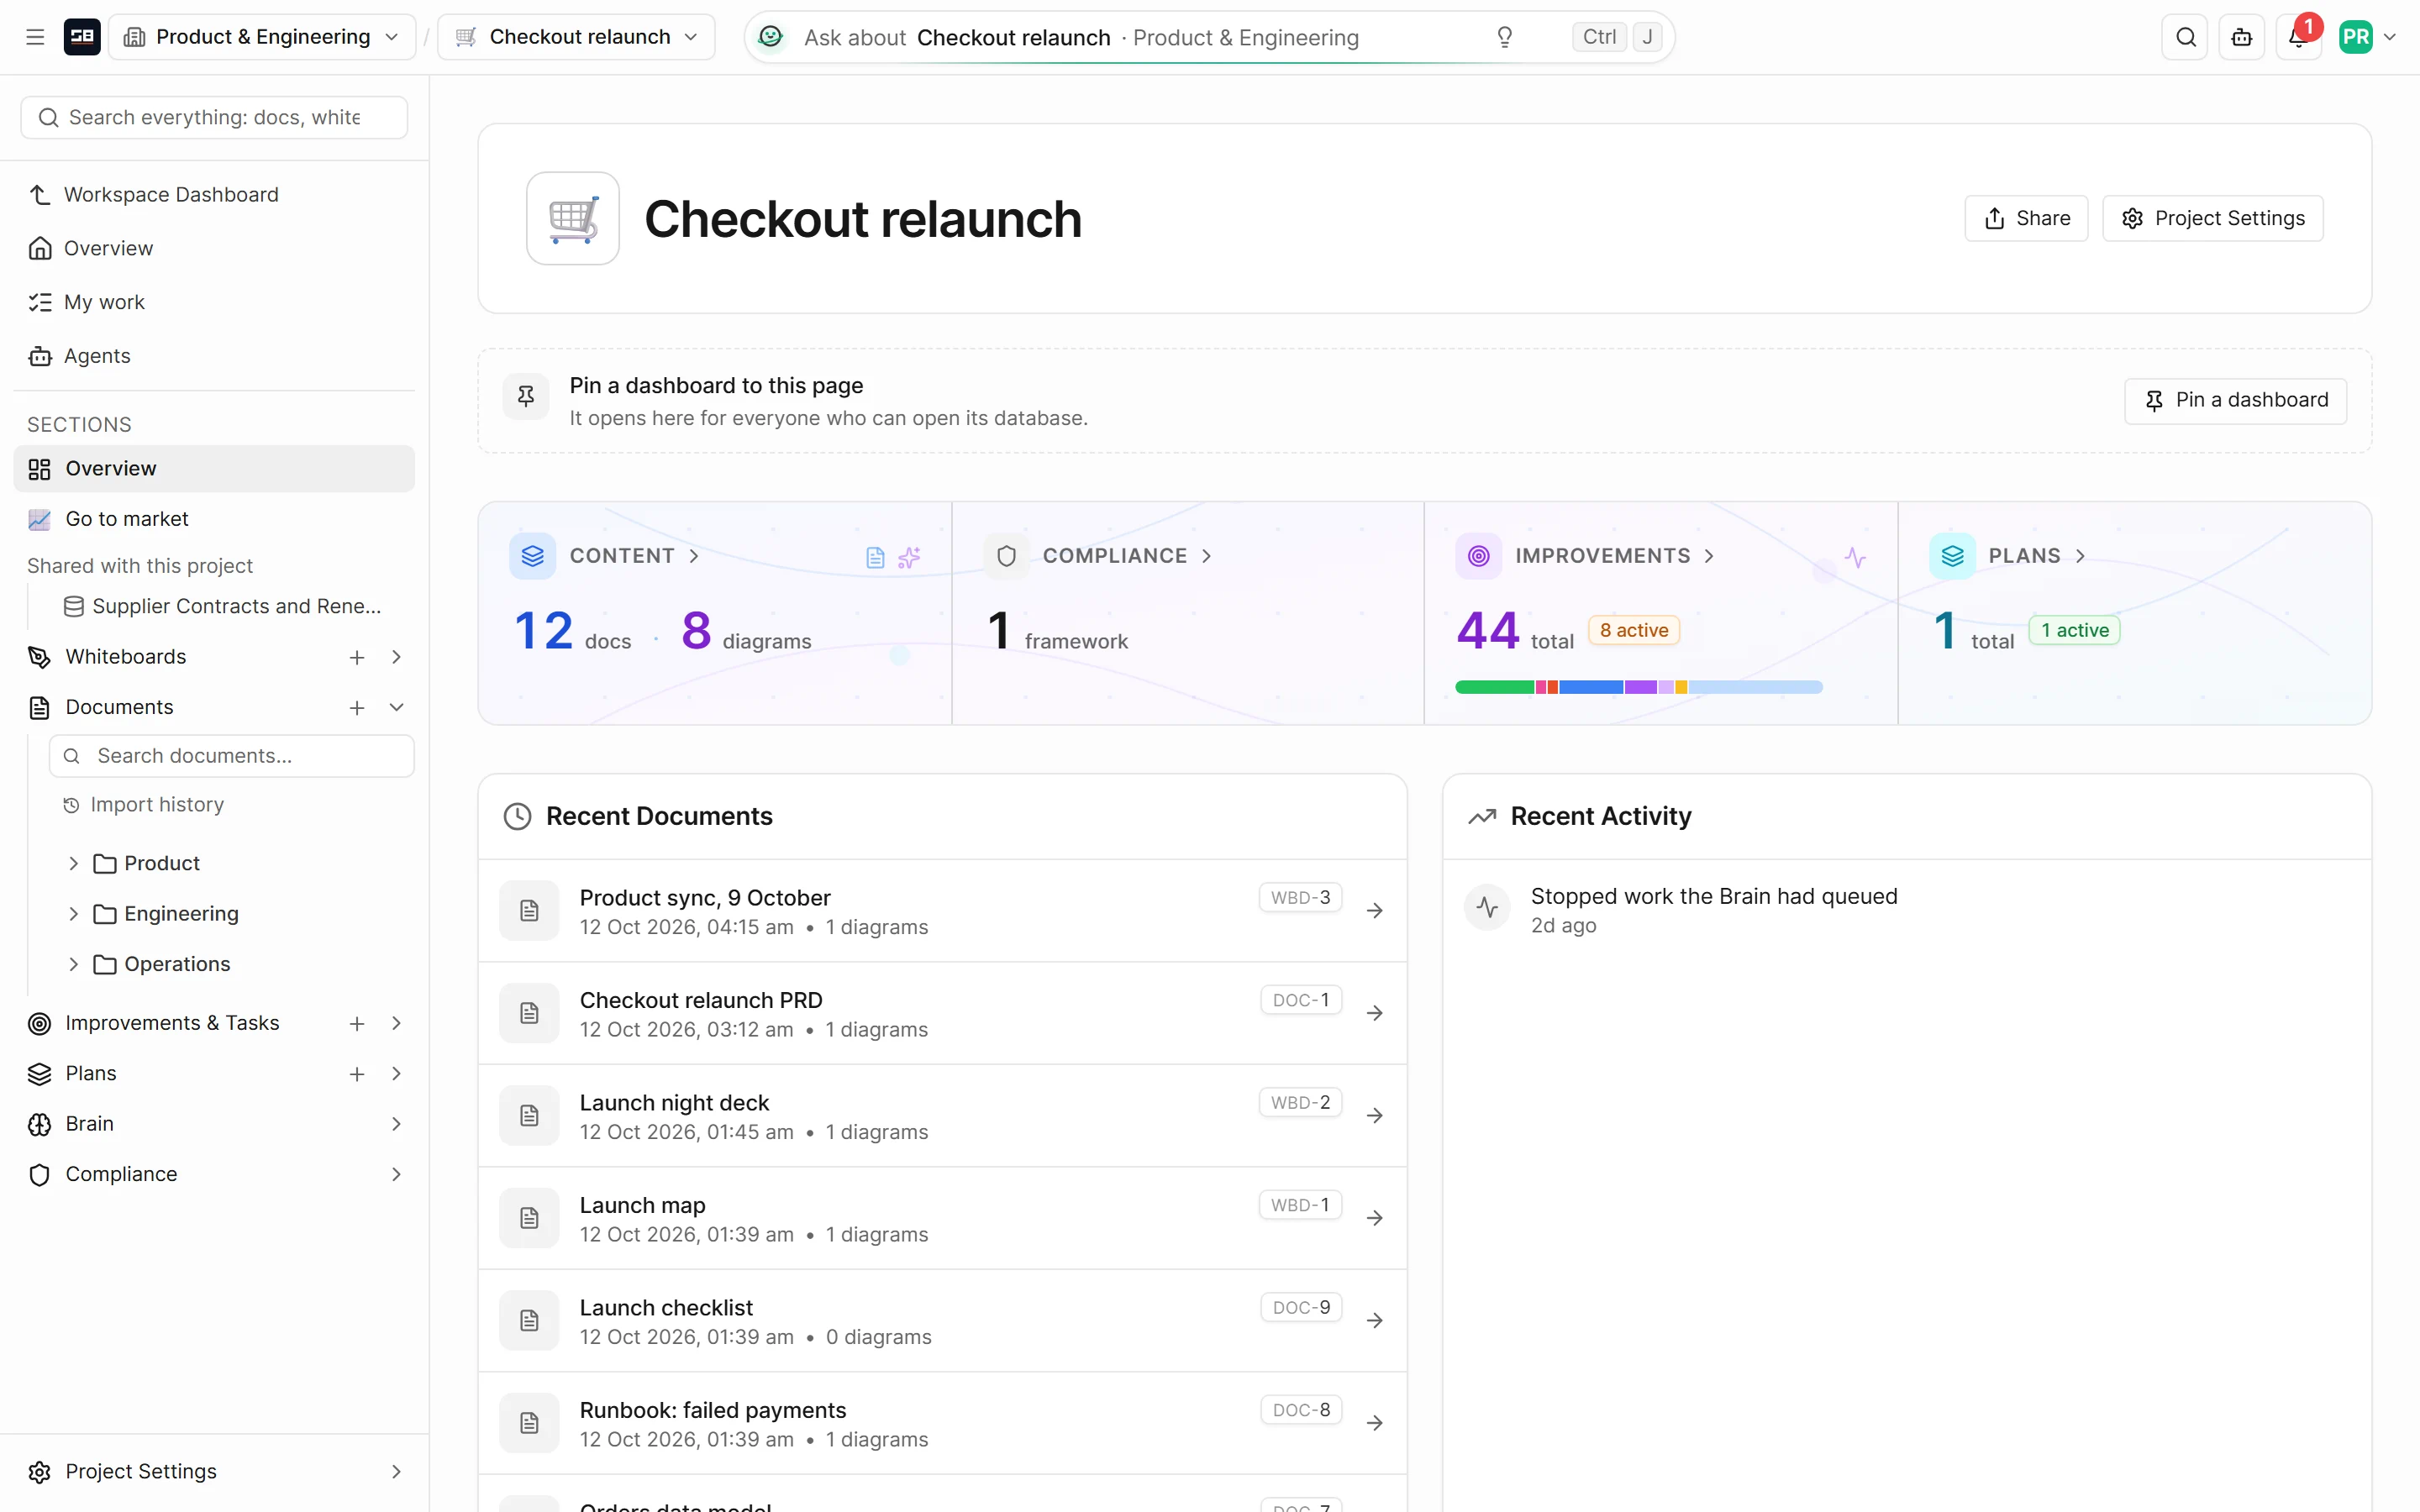Viewport: 2420px width, 1512px height.
Task: Toggle the sidebar hamburger menu
Action: (35, 37)
